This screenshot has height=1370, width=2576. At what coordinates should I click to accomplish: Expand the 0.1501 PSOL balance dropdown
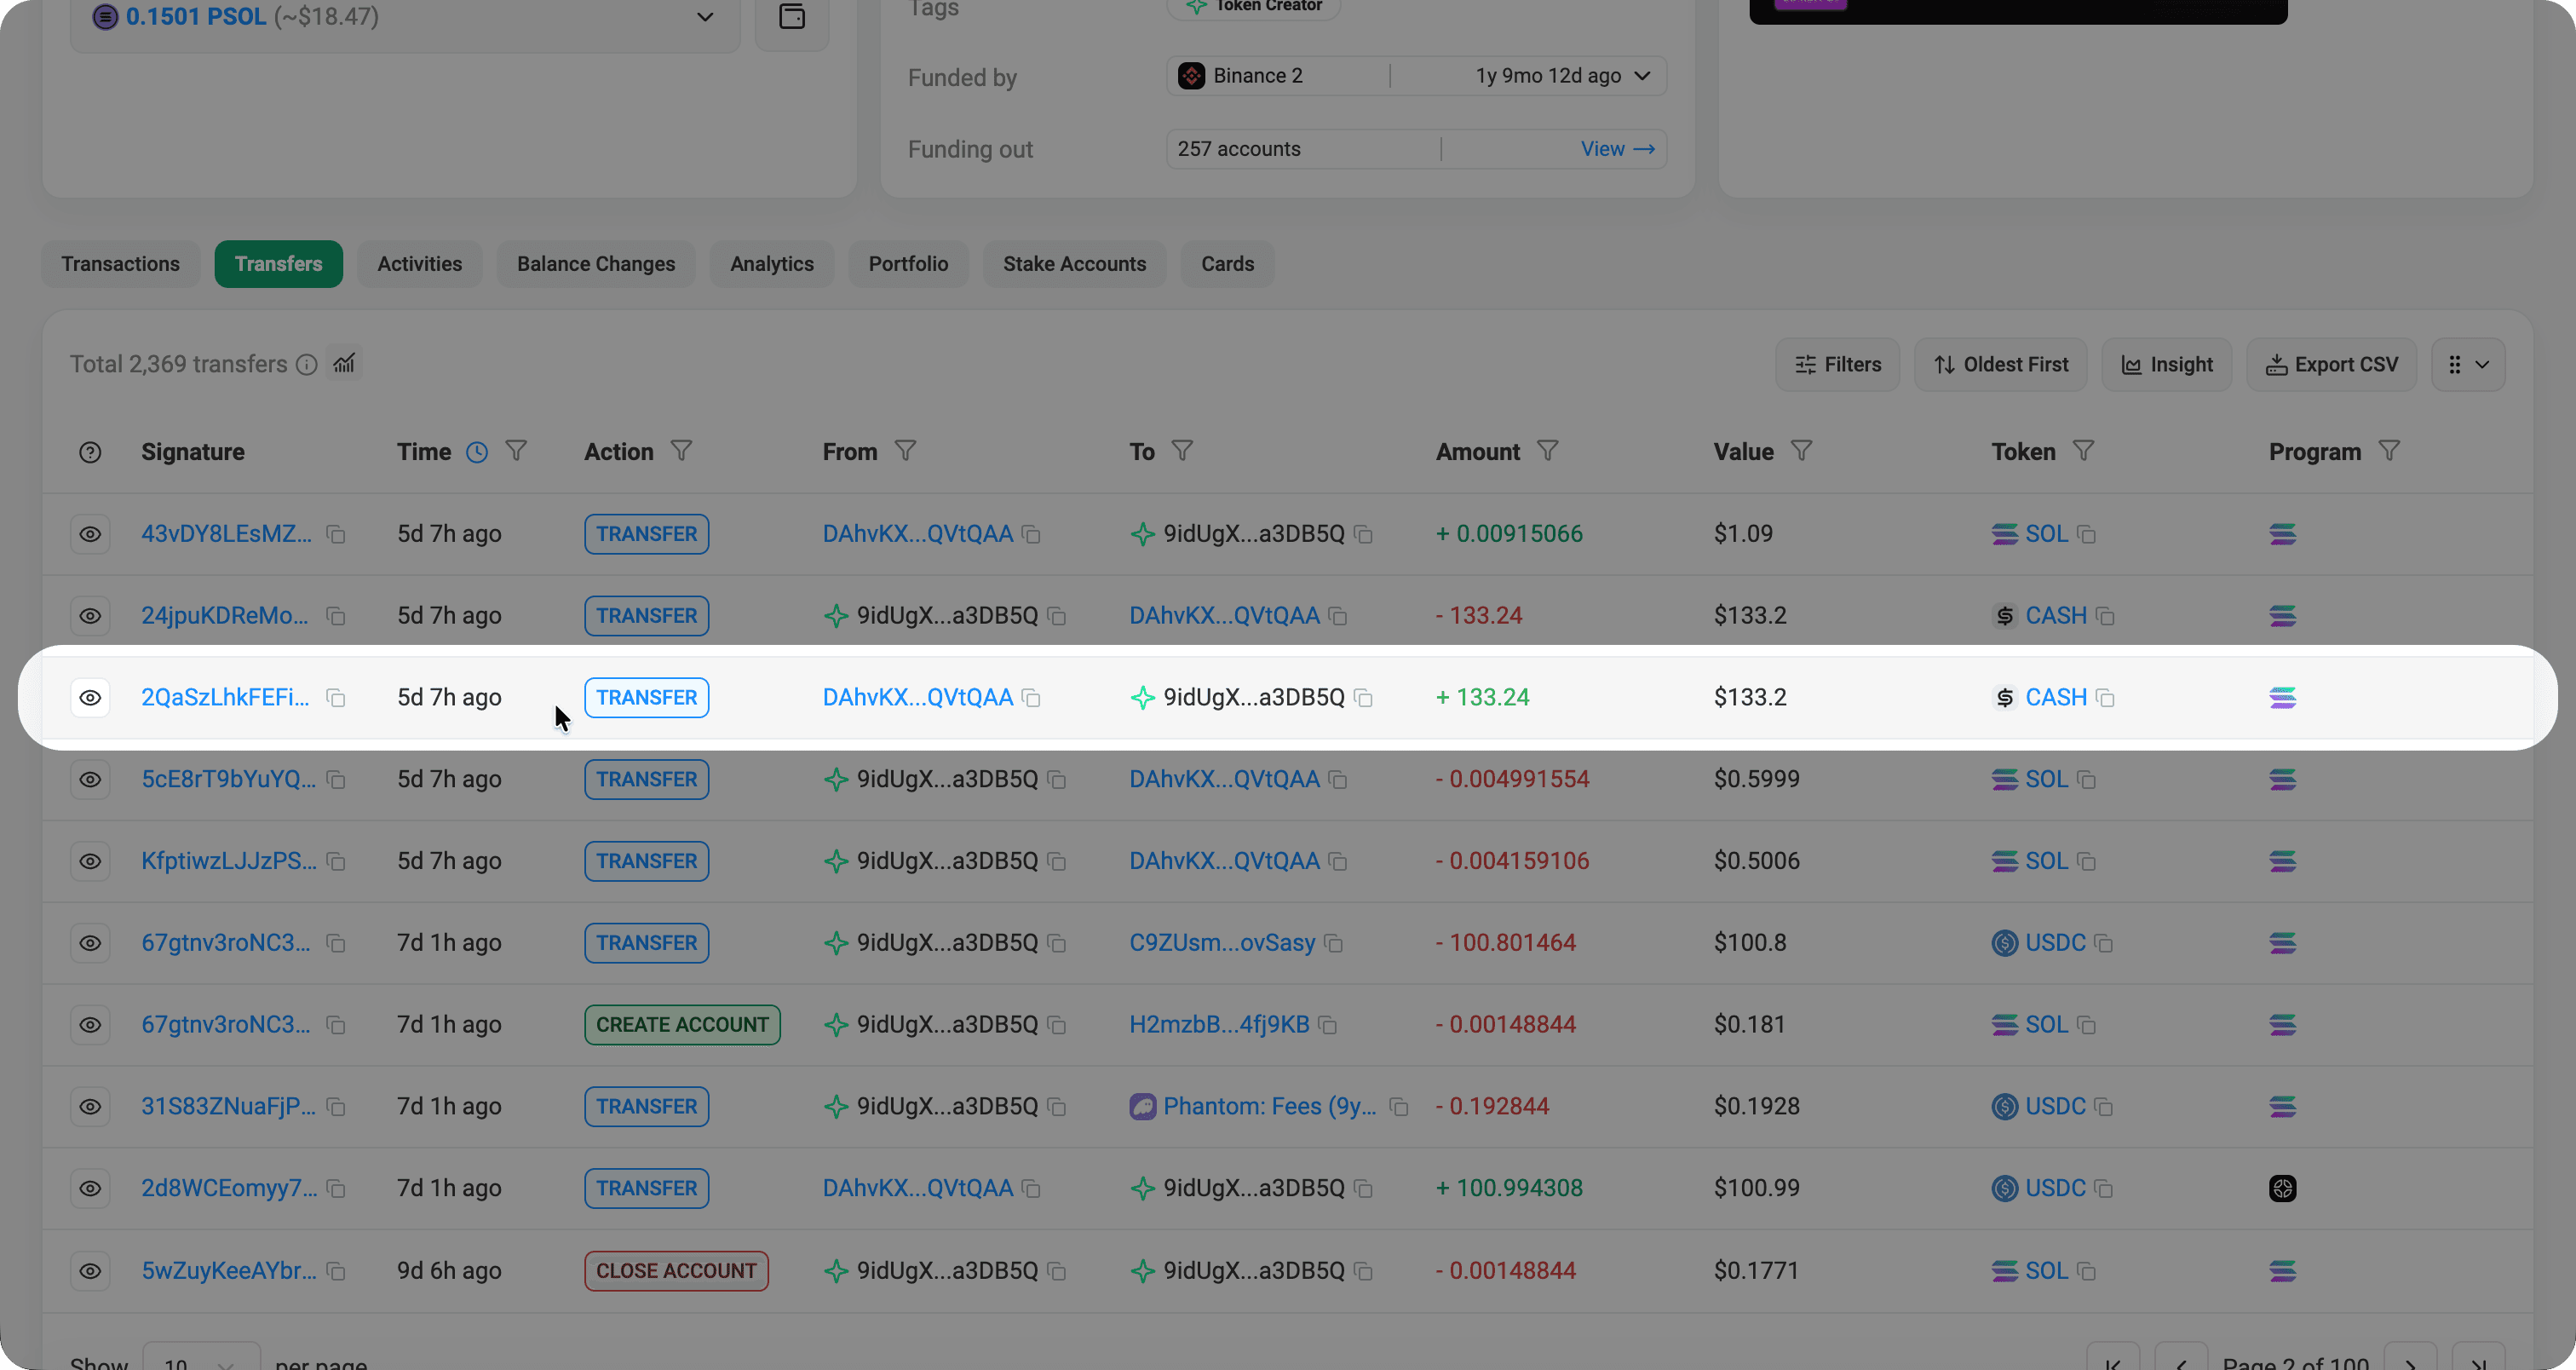[x=705, y=17]
